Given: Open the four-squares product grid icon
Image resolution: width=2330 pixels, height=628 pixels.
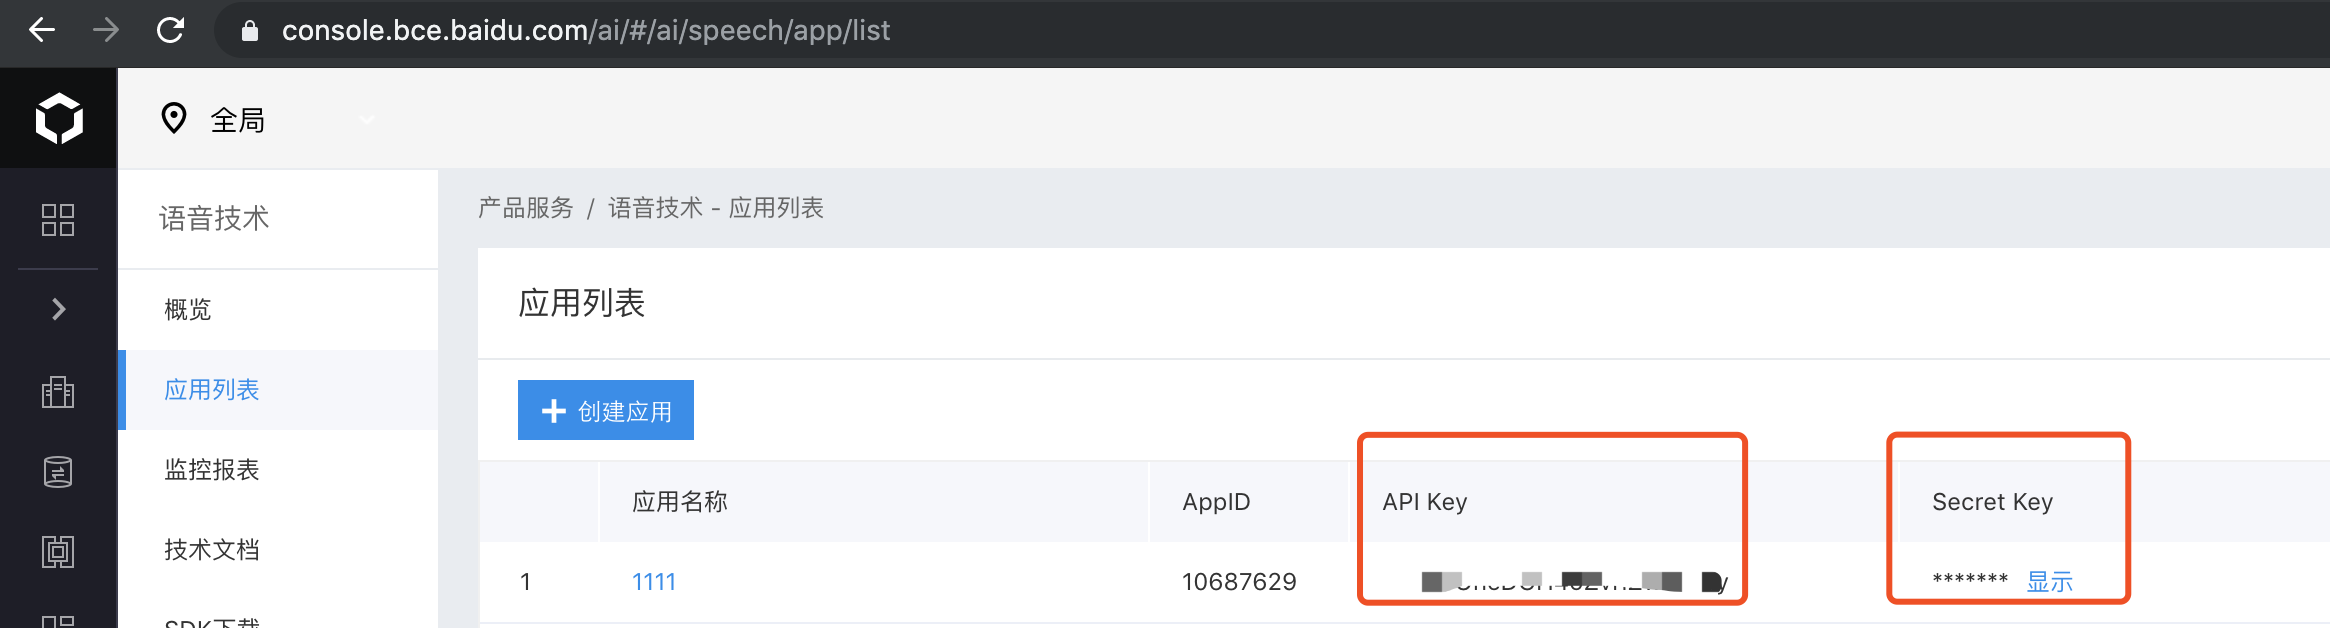Looking at the screenshot, I should coord(58,220).
